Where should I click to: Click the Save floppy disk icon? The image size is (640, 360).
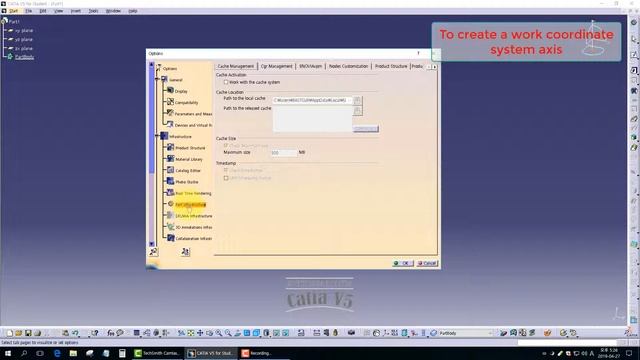(x=28, y=333)
